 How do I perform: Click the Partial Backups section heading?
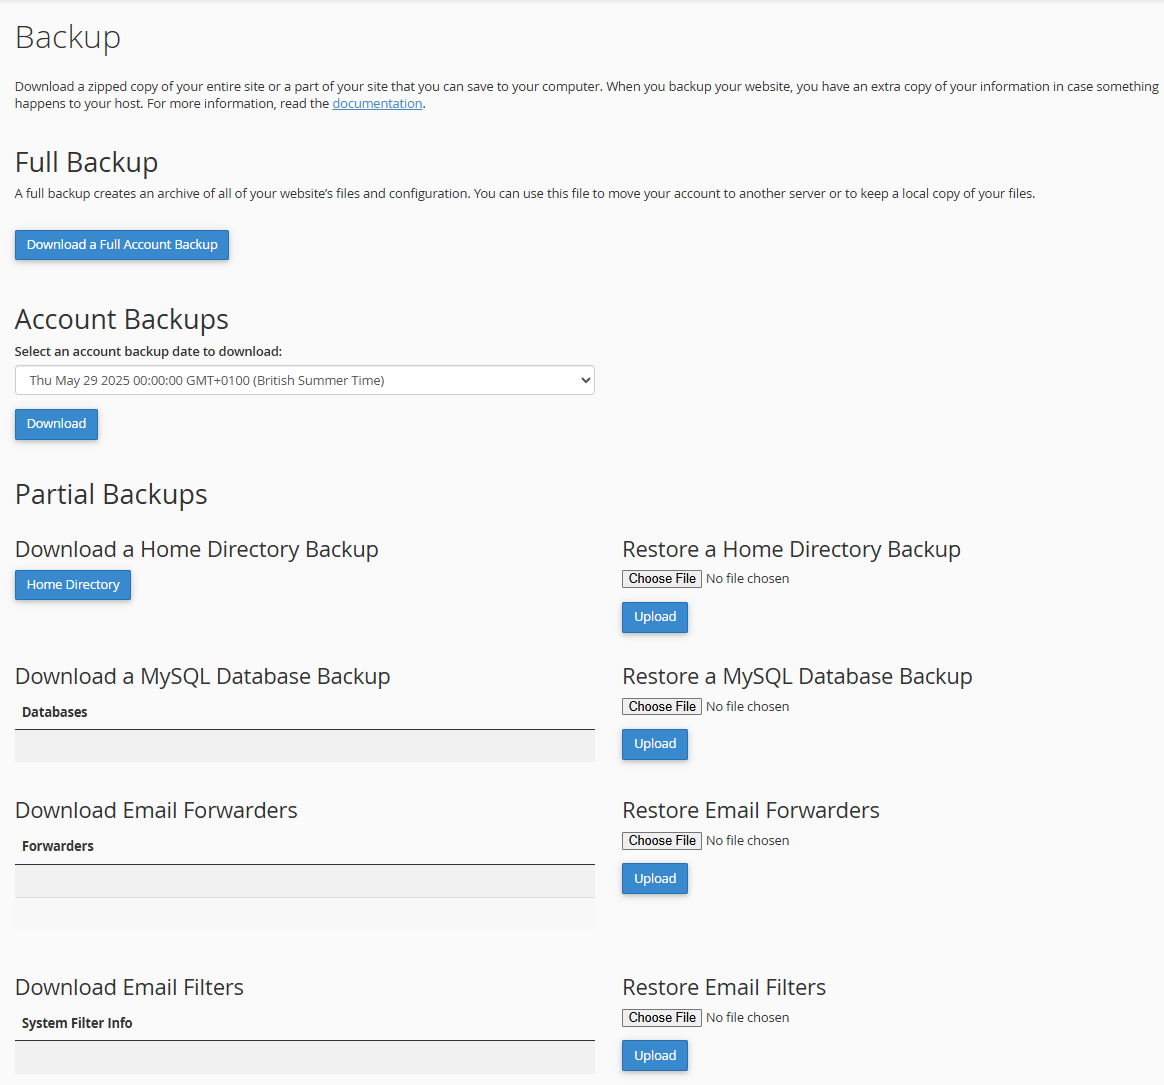tap(111, 495)
